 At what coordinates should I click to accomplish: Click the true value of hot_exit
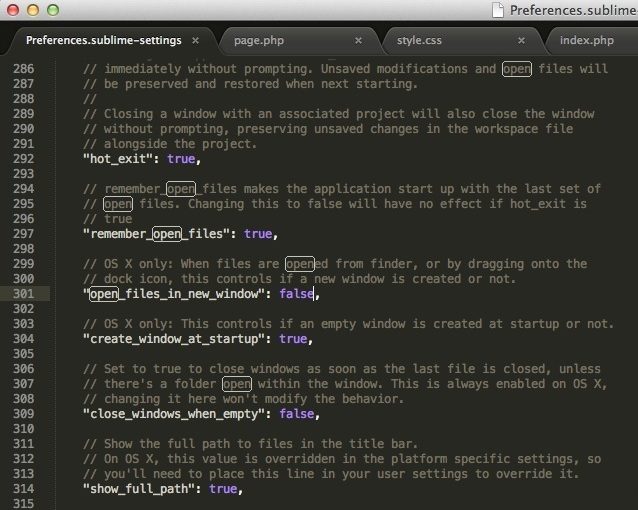pyautogui.click(x=181, y=159)
